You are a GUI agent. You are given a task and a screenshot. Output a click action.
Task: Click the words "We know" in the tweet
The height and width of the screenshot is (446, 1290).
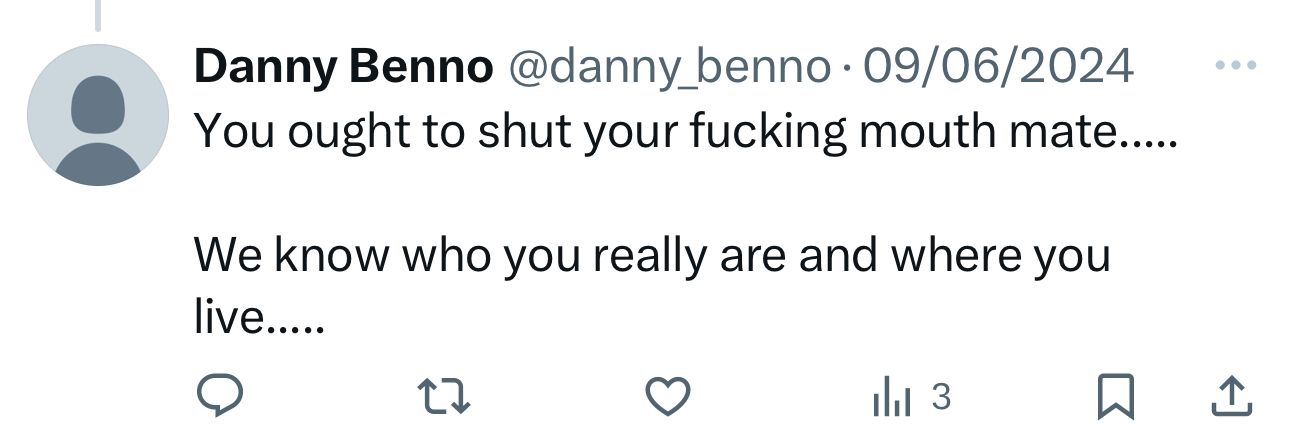[290, 256]
